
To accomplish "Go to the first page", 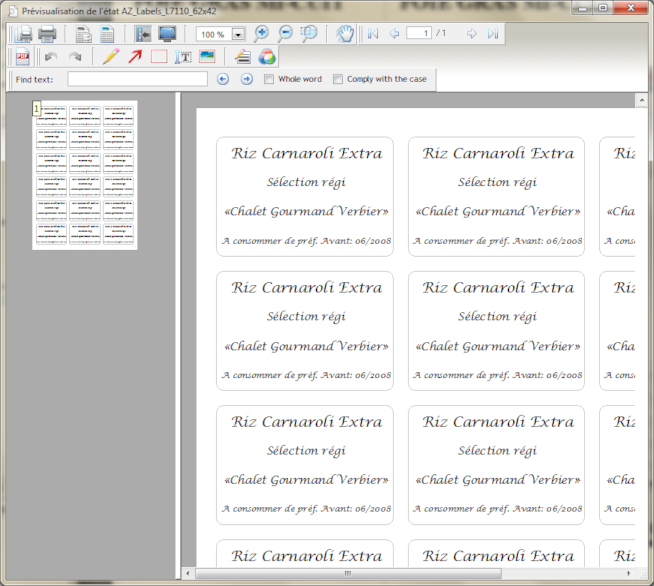I will (373, 33).
